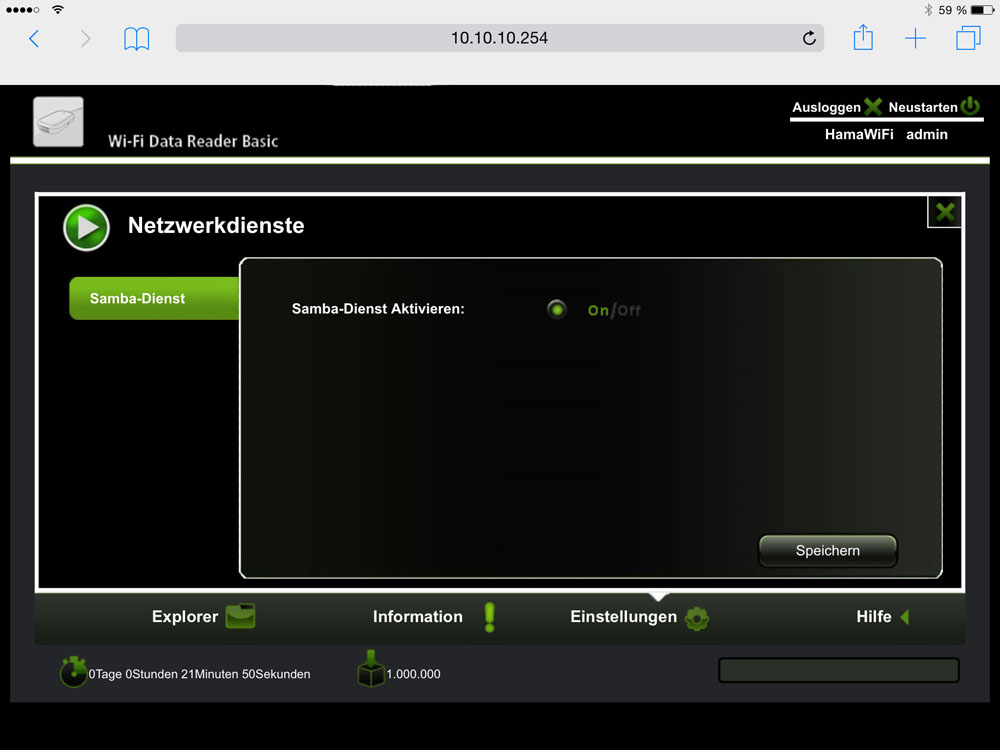Click the green X logout icon
This screenshot has width=1000, height=750.
click(873, 107)
